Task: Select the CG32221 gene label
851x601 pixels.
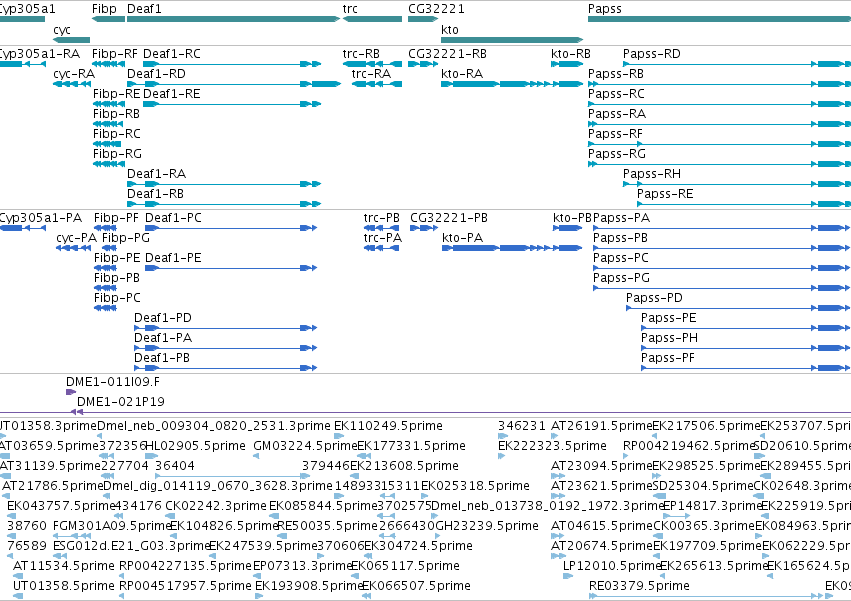Action: tap(436, 9)
